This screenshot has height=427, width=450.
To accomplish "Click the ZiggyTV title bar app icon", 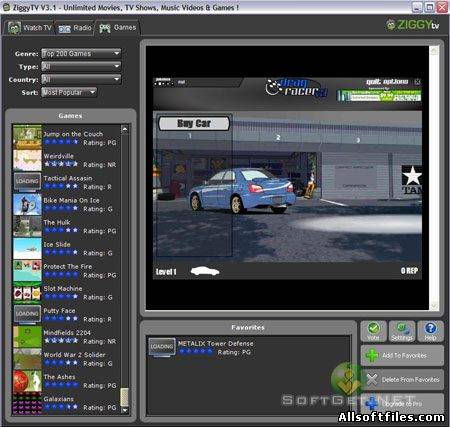I will click(x=6, y=7).
